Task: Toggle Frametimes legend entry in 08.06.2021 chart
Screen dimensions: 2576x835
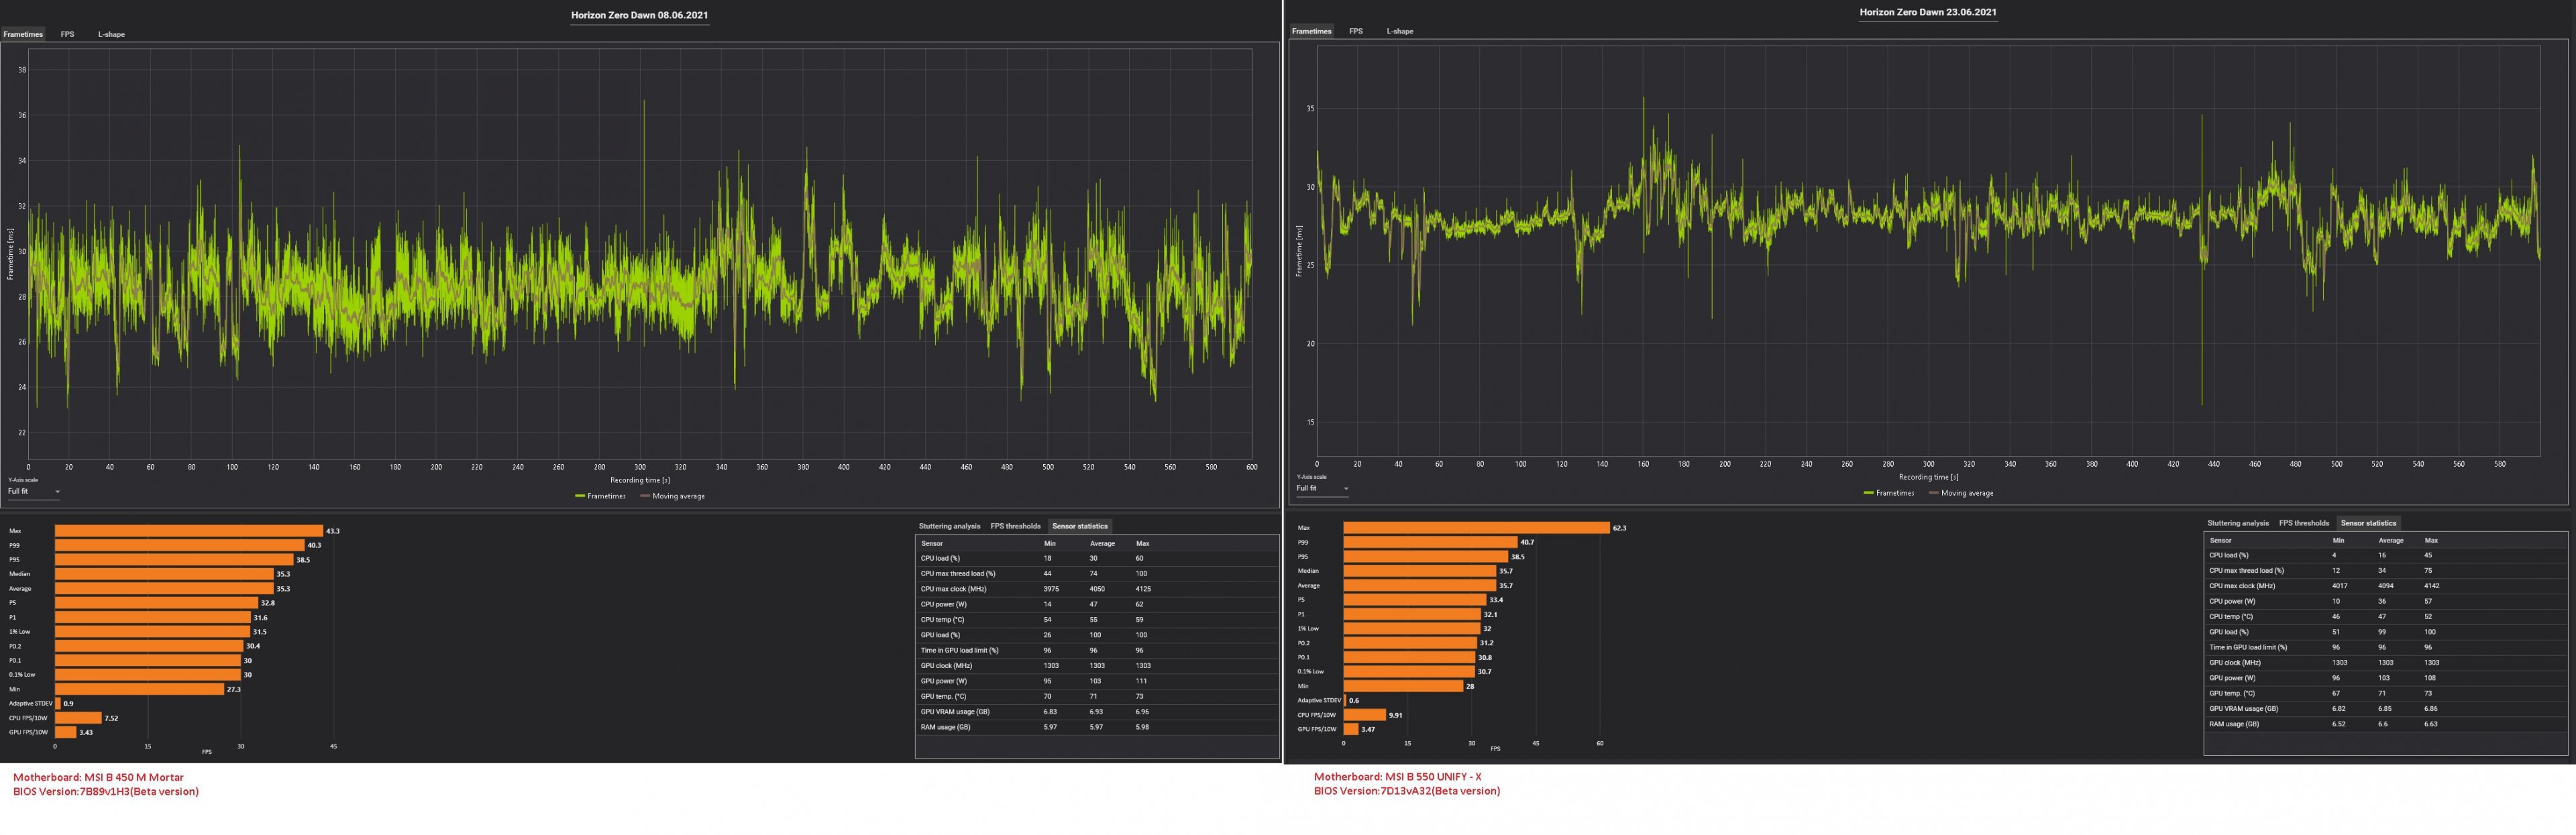Action: (606, 496)
